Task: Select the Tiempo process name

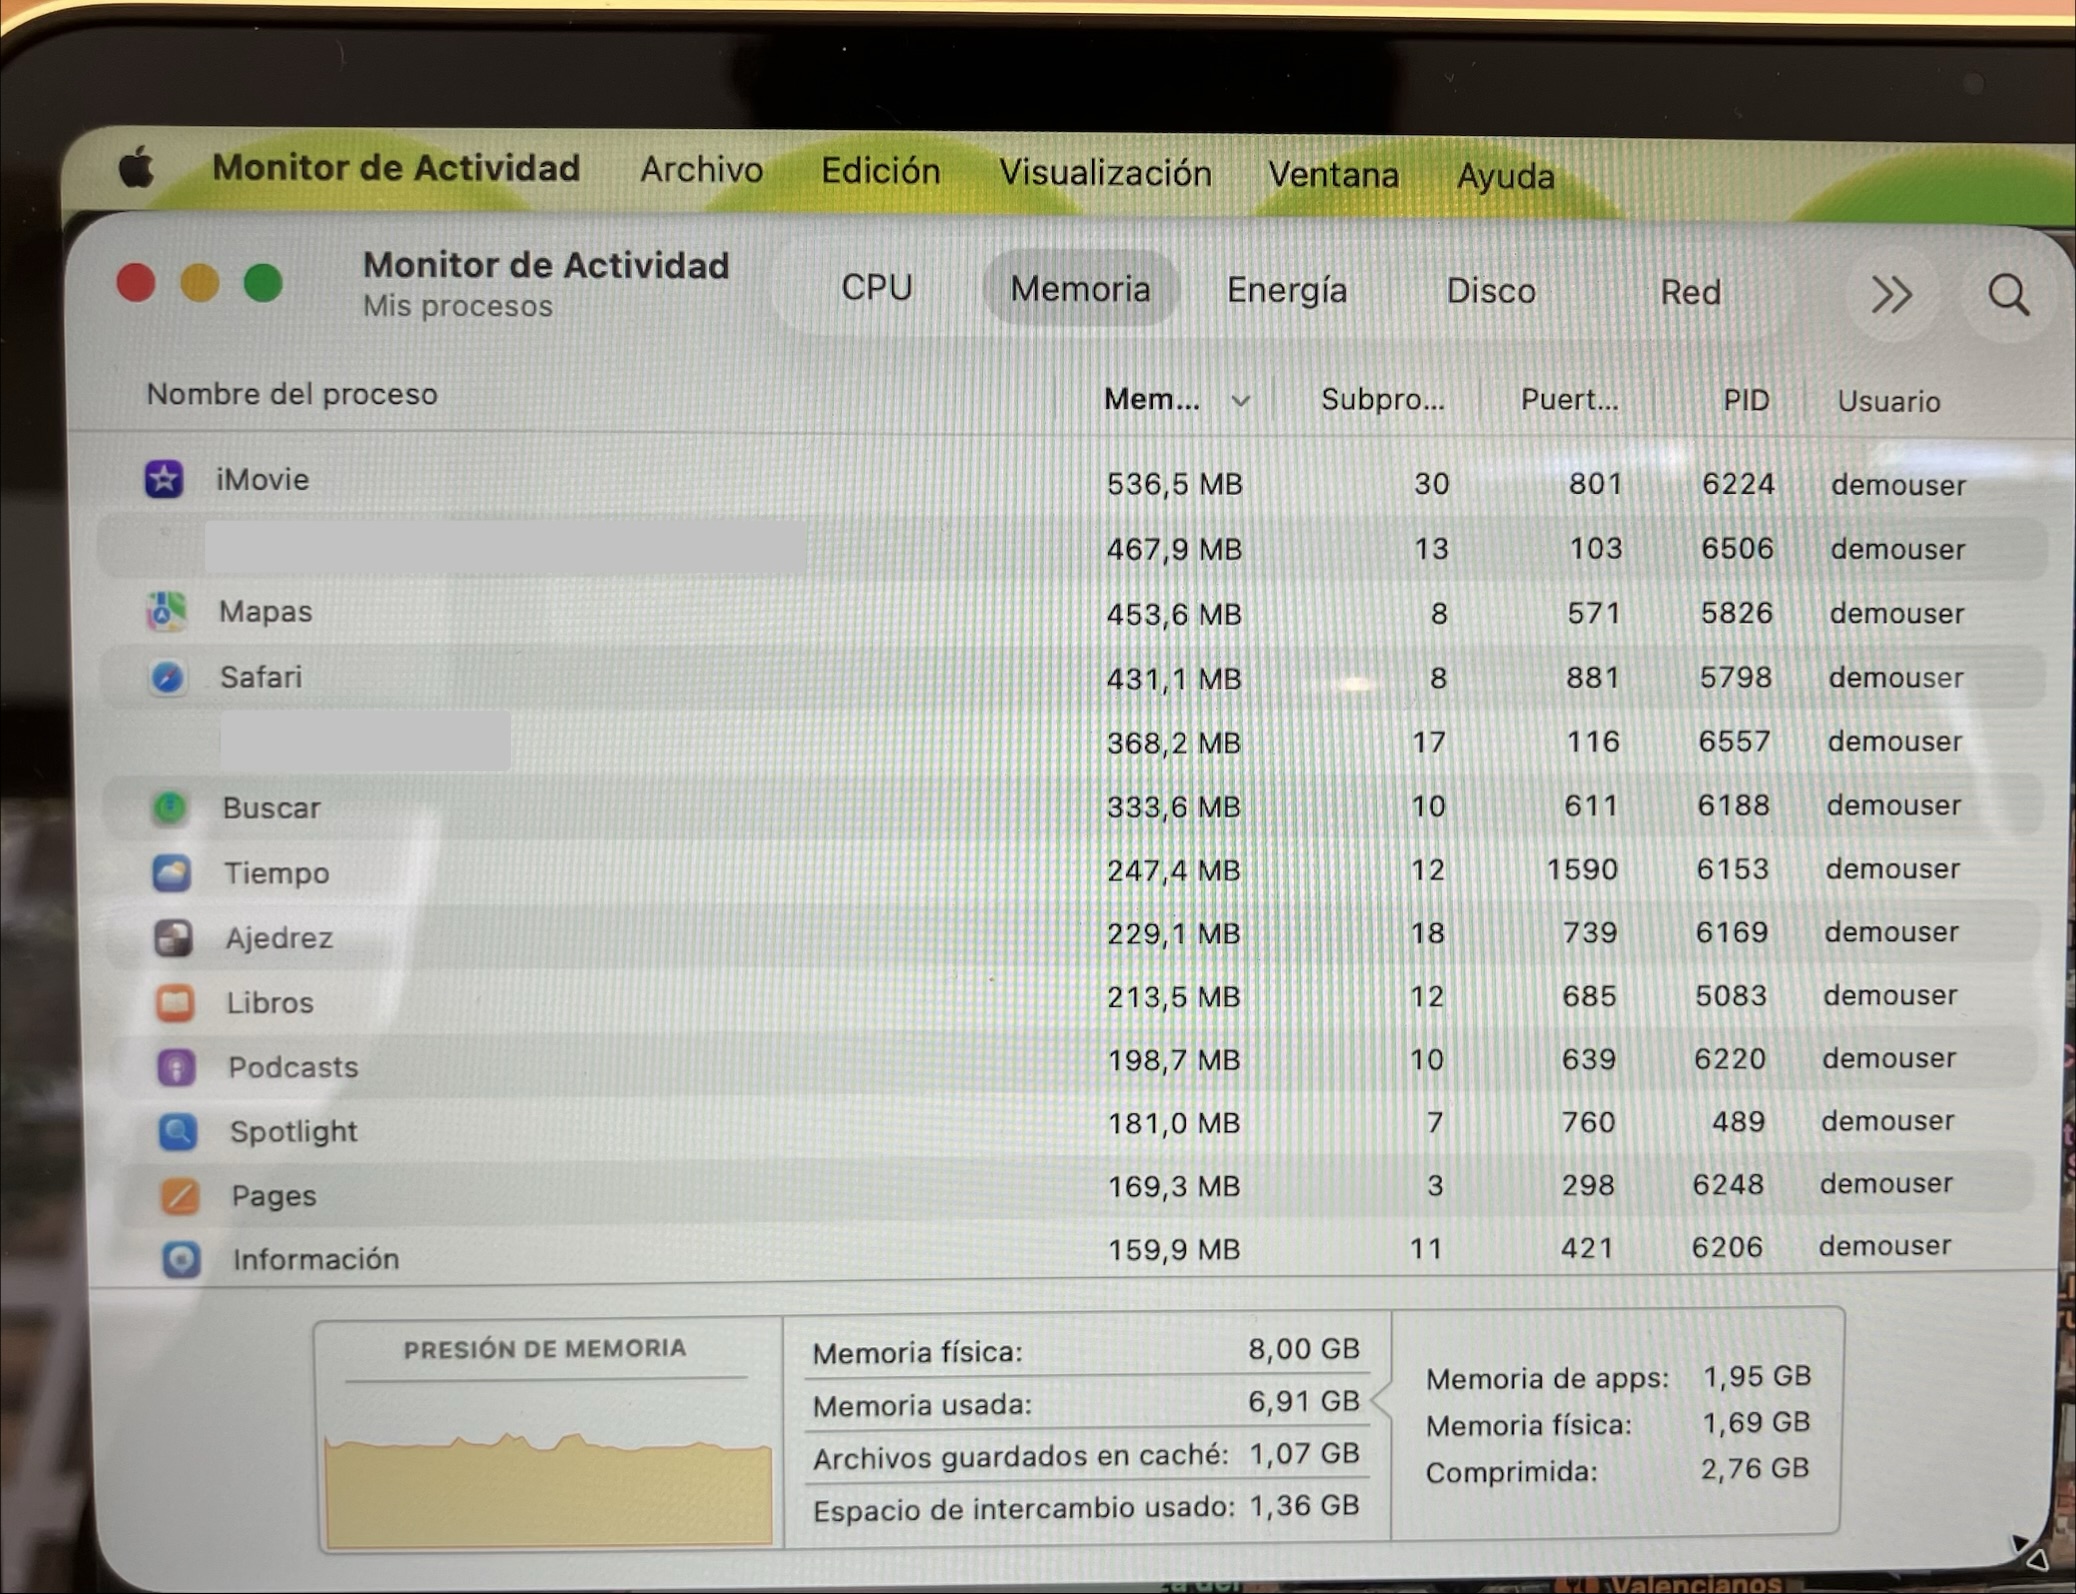Action: [277, 873]
